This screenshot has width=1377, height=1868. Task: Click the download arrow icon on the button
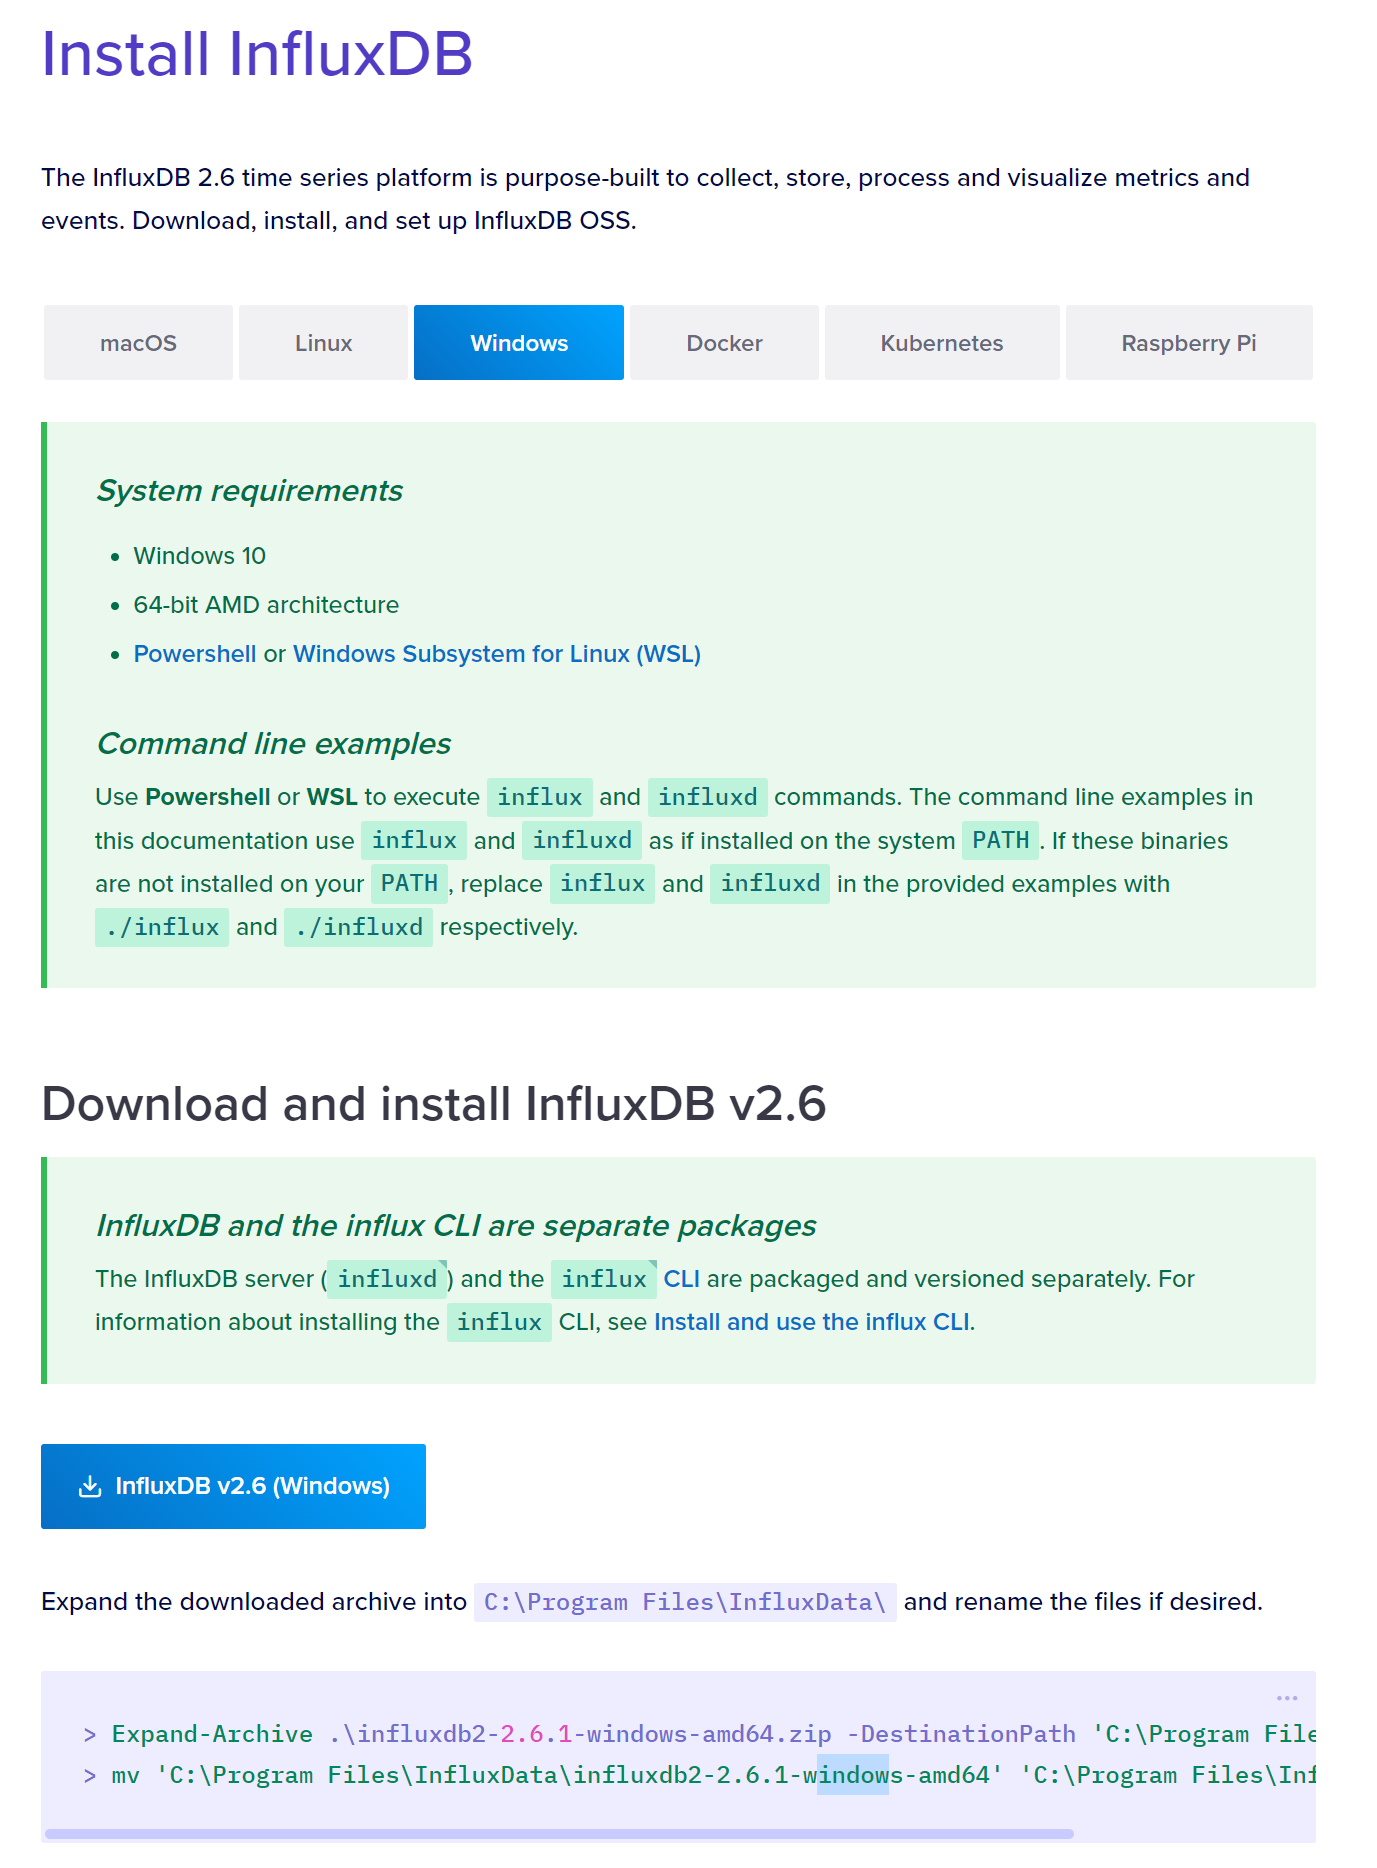(90, 1486)
